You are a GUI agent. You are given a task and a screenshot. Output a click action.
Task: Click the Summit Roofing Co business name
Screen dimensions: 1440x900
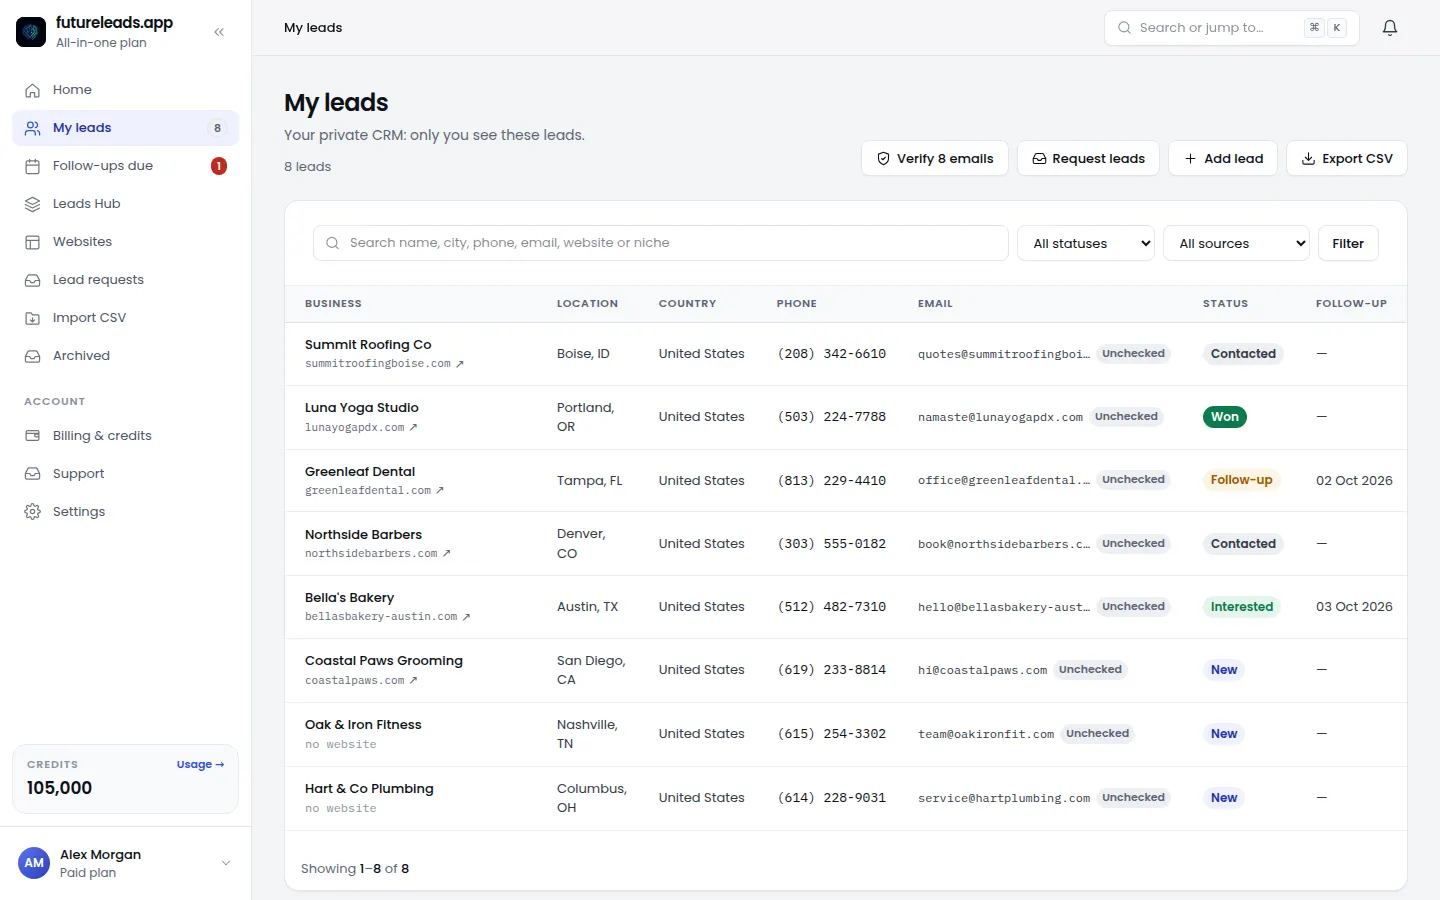368,345
